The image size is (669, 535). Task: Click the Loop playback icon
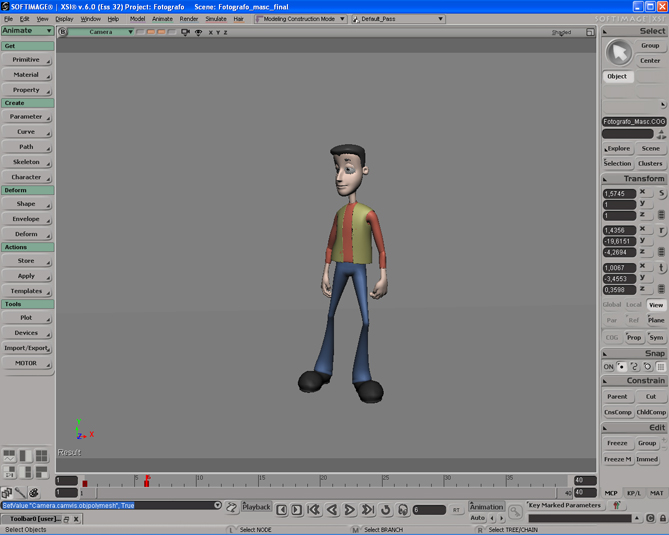[386, 509]
